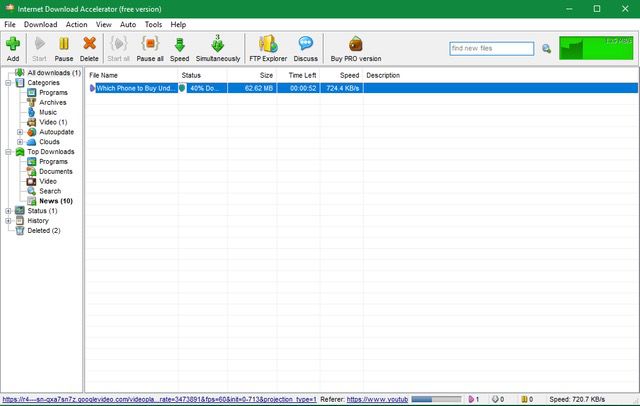The width and height of the screenshot is (640, 406).
Task: Click the Discuss chat bubble icon
Action: point(306,44)
